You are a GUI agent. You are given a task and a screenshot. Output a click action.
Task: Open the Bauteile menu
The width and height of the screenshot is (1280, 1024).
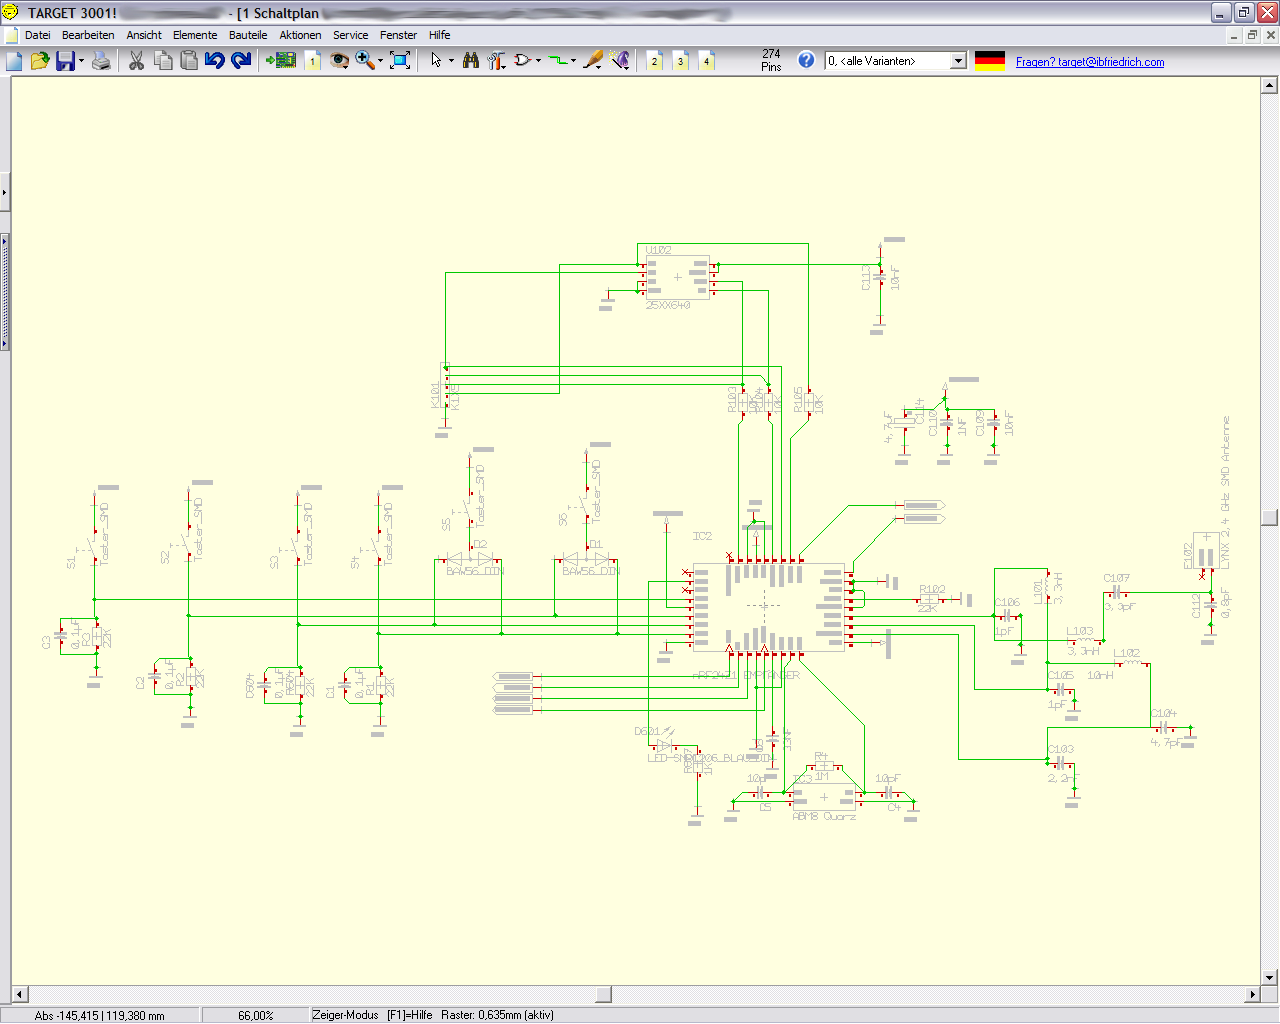click(x=248, y=35)
